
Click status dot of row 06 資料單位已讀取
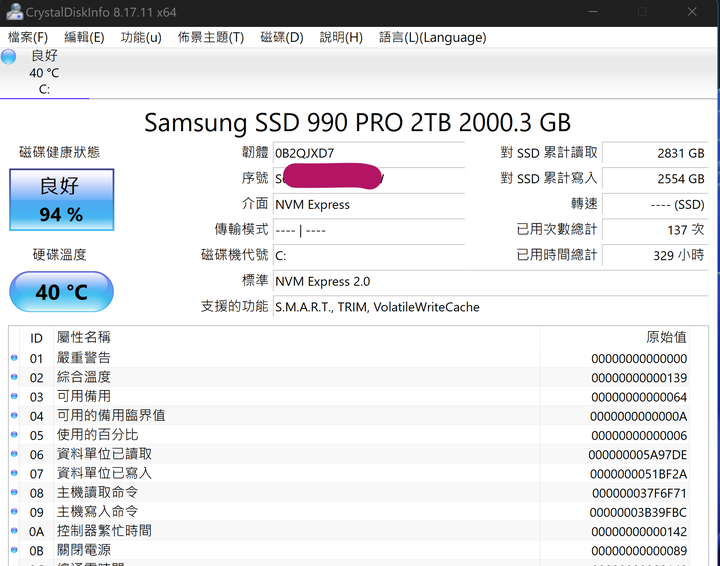14,454
